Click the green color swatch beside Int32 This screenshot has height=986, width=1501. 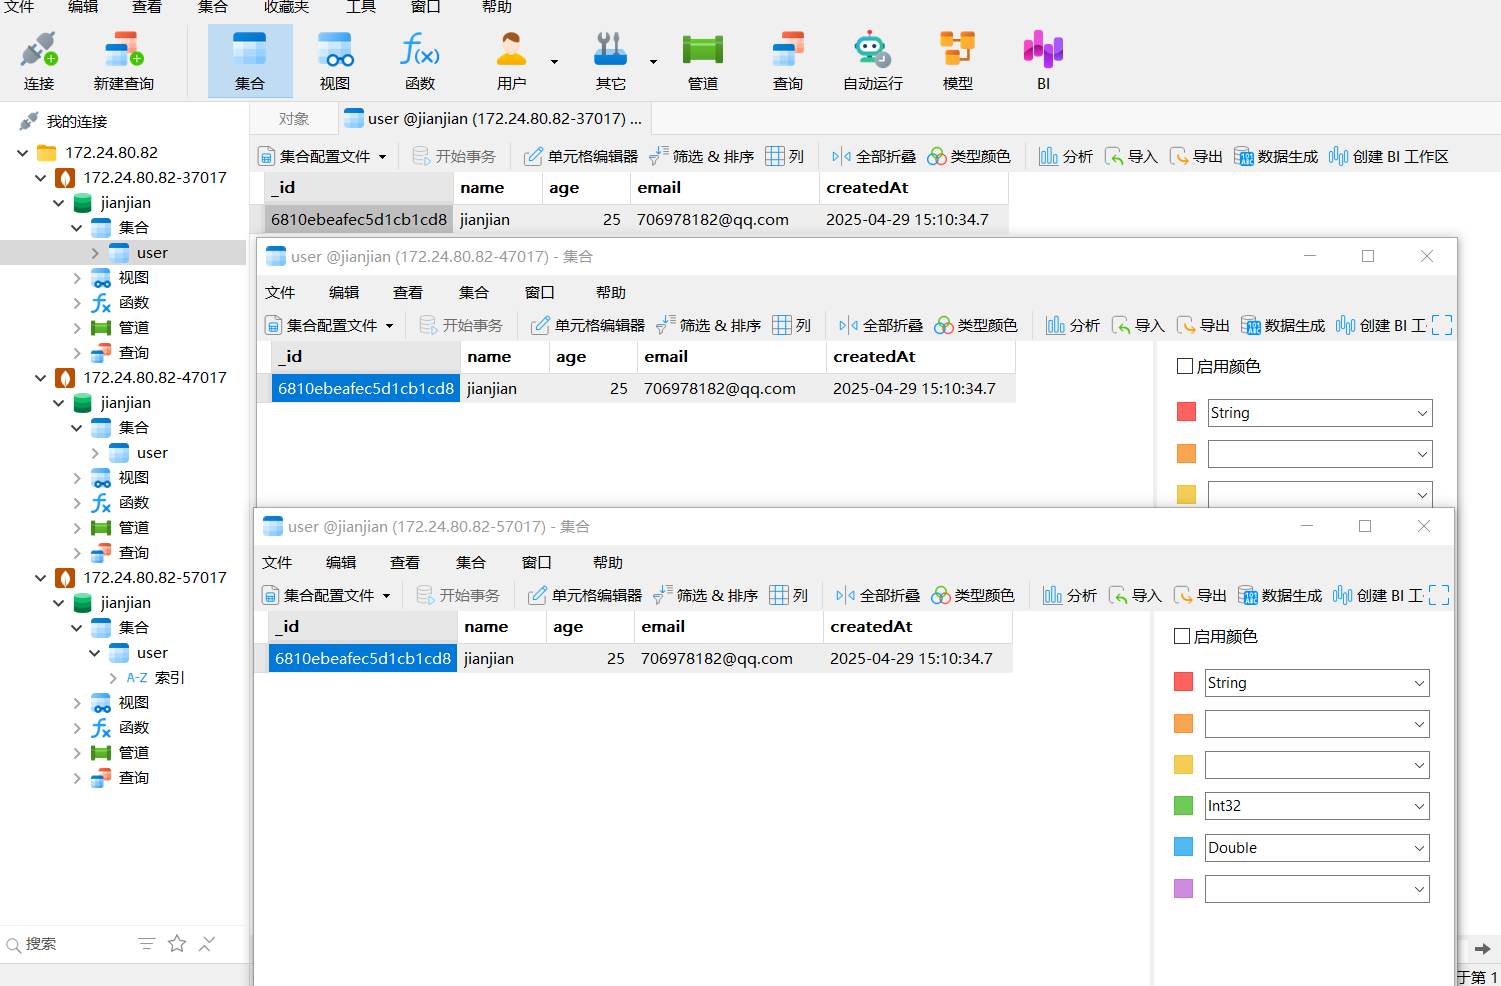[1184, 805]
